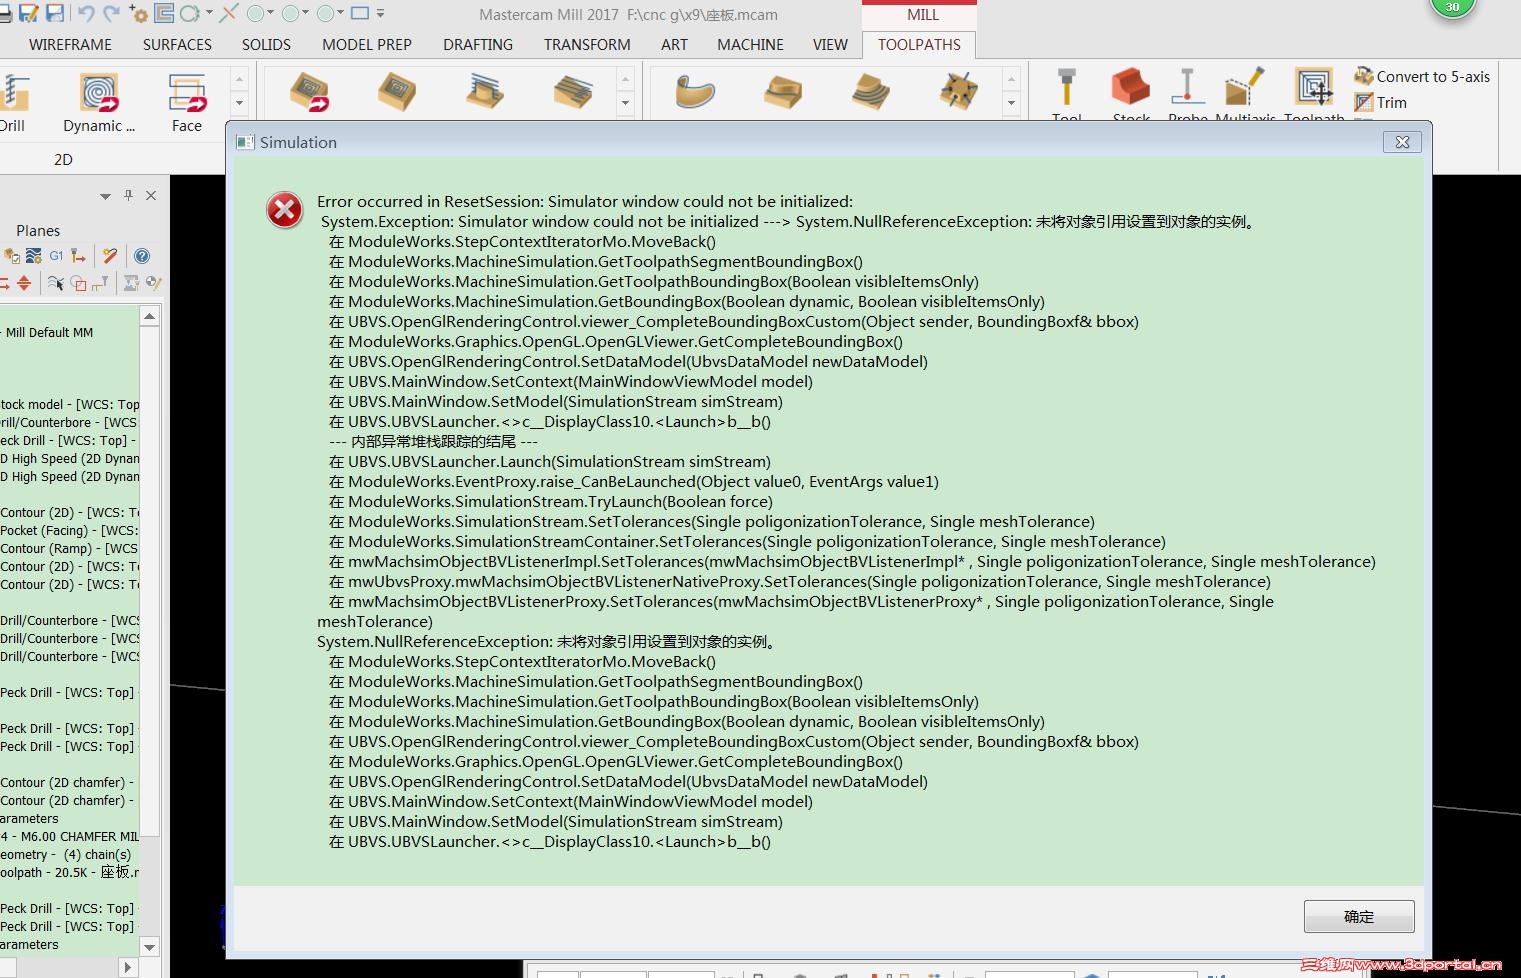Image resolution: width=1521 pixels, height=978 pixels.
Task: Click the red up-down arrows icon in Toolpaths panel
Action: 24,283
